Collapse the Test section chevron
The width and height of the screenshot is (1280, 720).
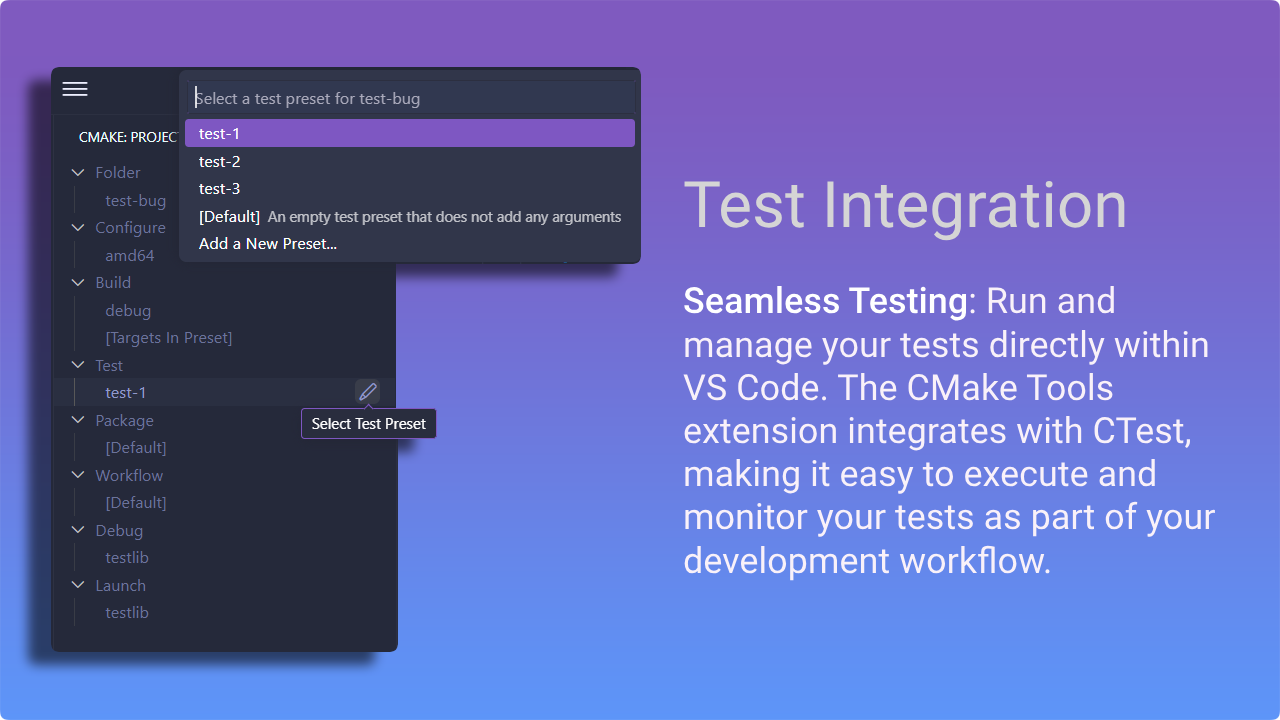tap(79, 366)
